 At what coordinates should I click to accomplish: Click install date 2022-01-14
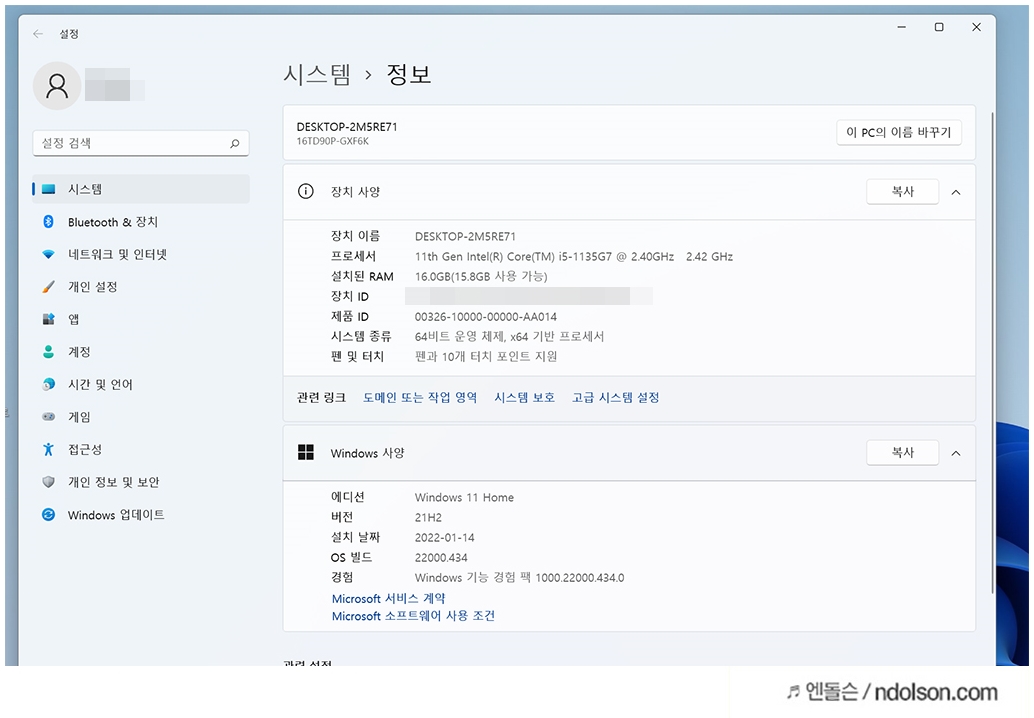pyautogui.click(x=444, y=537)
